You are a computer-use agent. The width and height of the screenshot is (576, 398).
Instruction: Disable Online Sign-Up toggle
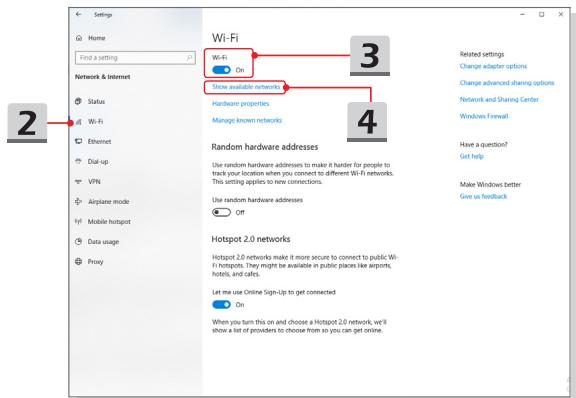click(x=222, y=305)
